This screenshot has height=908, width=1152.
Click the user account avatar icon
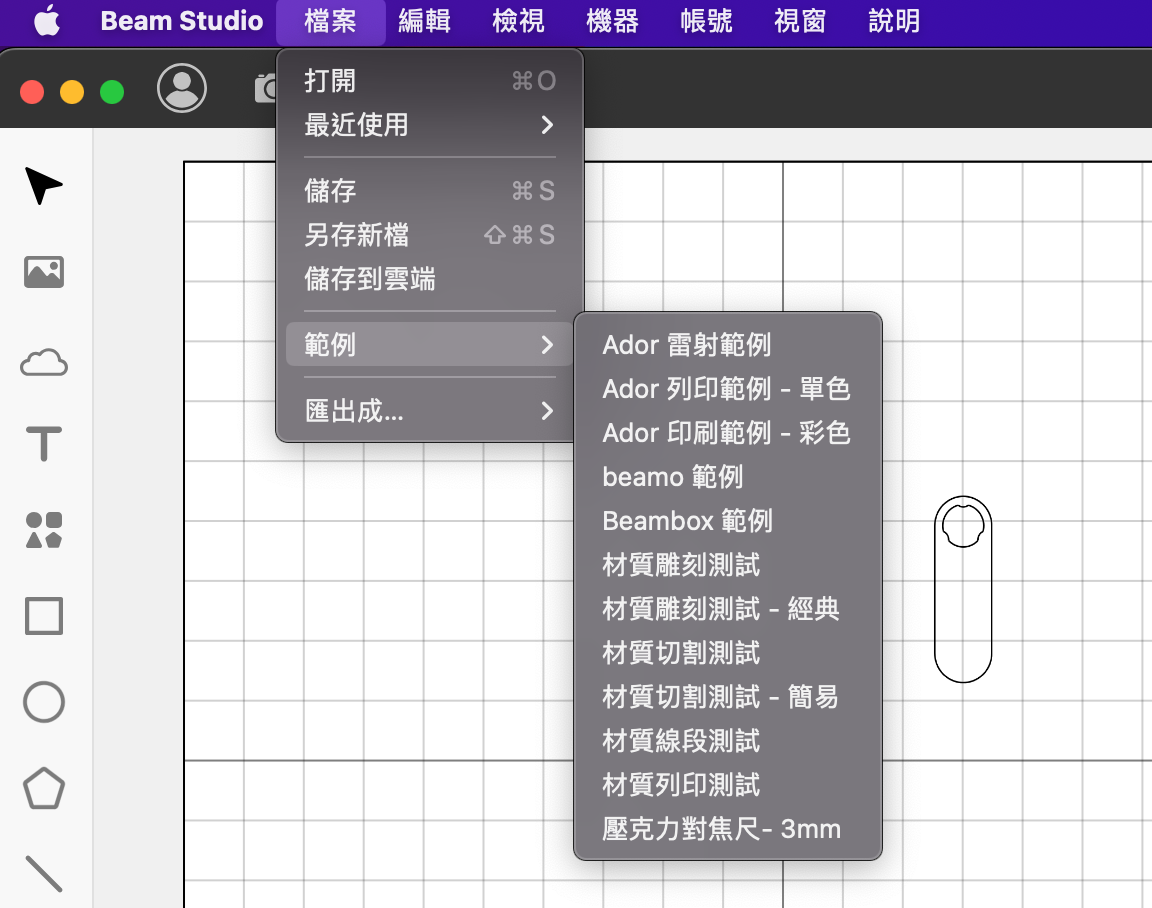point(181,88)
